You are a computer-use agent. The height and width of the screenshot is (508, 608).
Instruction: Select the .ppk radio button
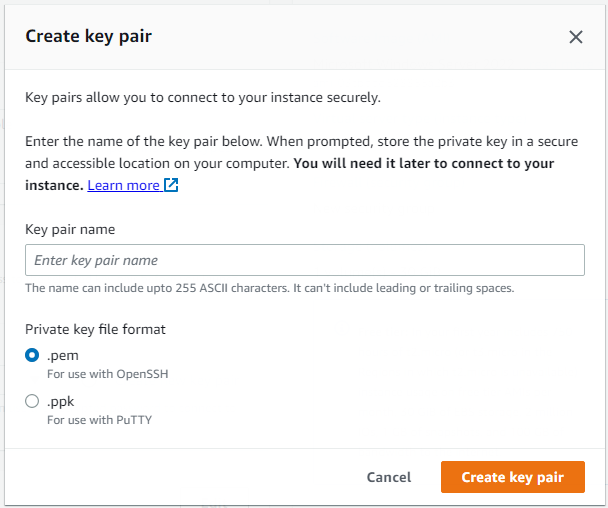pyautogui.click(x=32, y=401)
